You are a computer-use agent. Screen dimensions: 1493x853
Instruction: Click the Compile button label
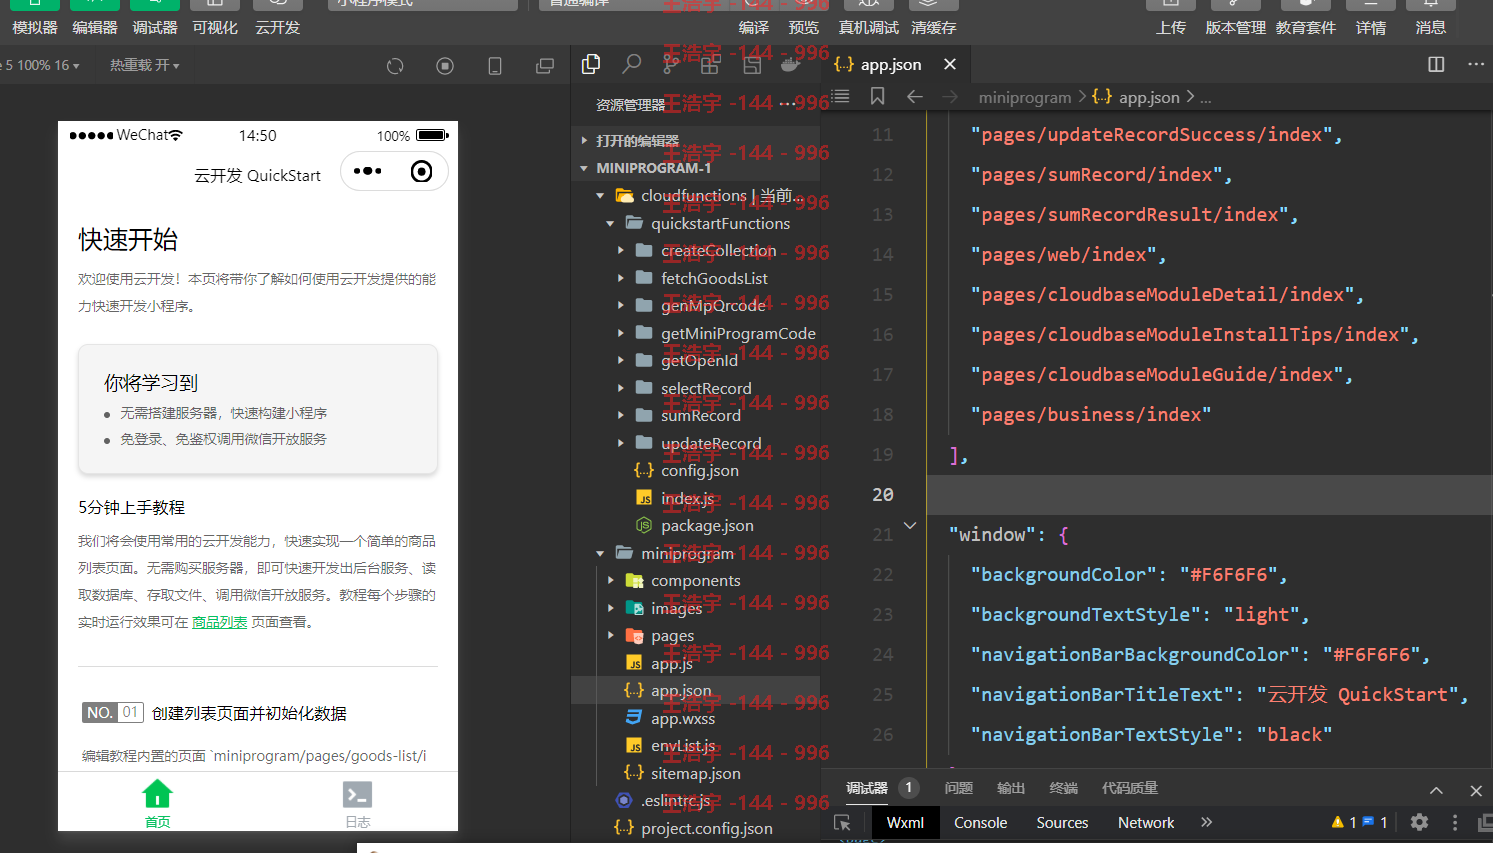click(754, 27)
